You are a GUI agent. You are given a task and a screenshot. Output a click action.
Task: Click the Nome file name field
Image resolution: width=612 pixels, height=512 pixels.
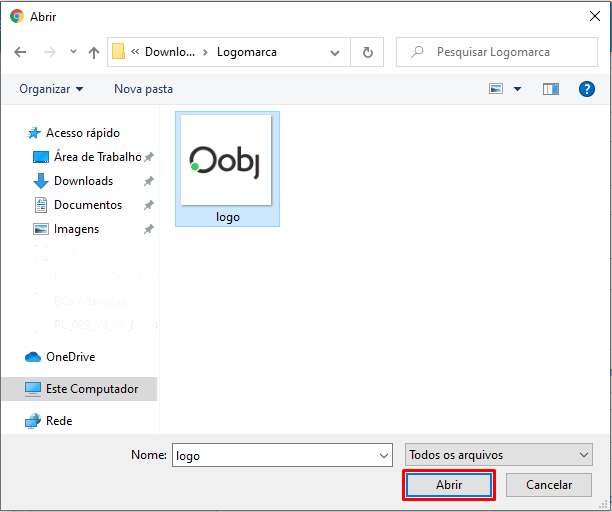pyautogui.click(x=282, y=455)
